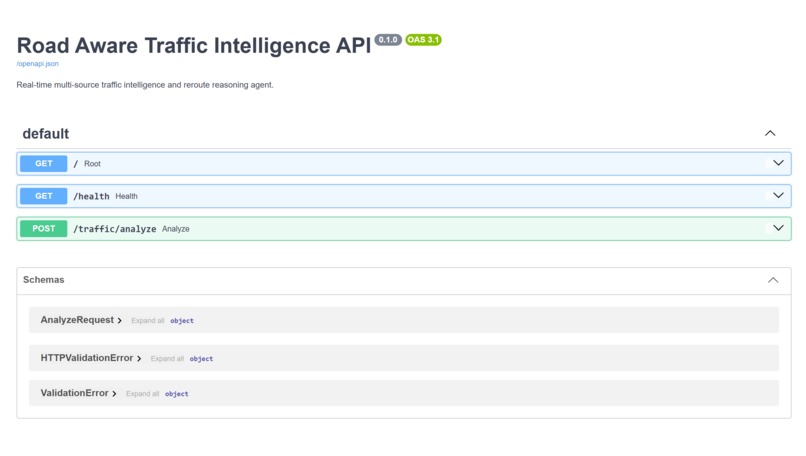Expand the ValidationError schema arrow
806x456 pixels.
pos(114,393)
